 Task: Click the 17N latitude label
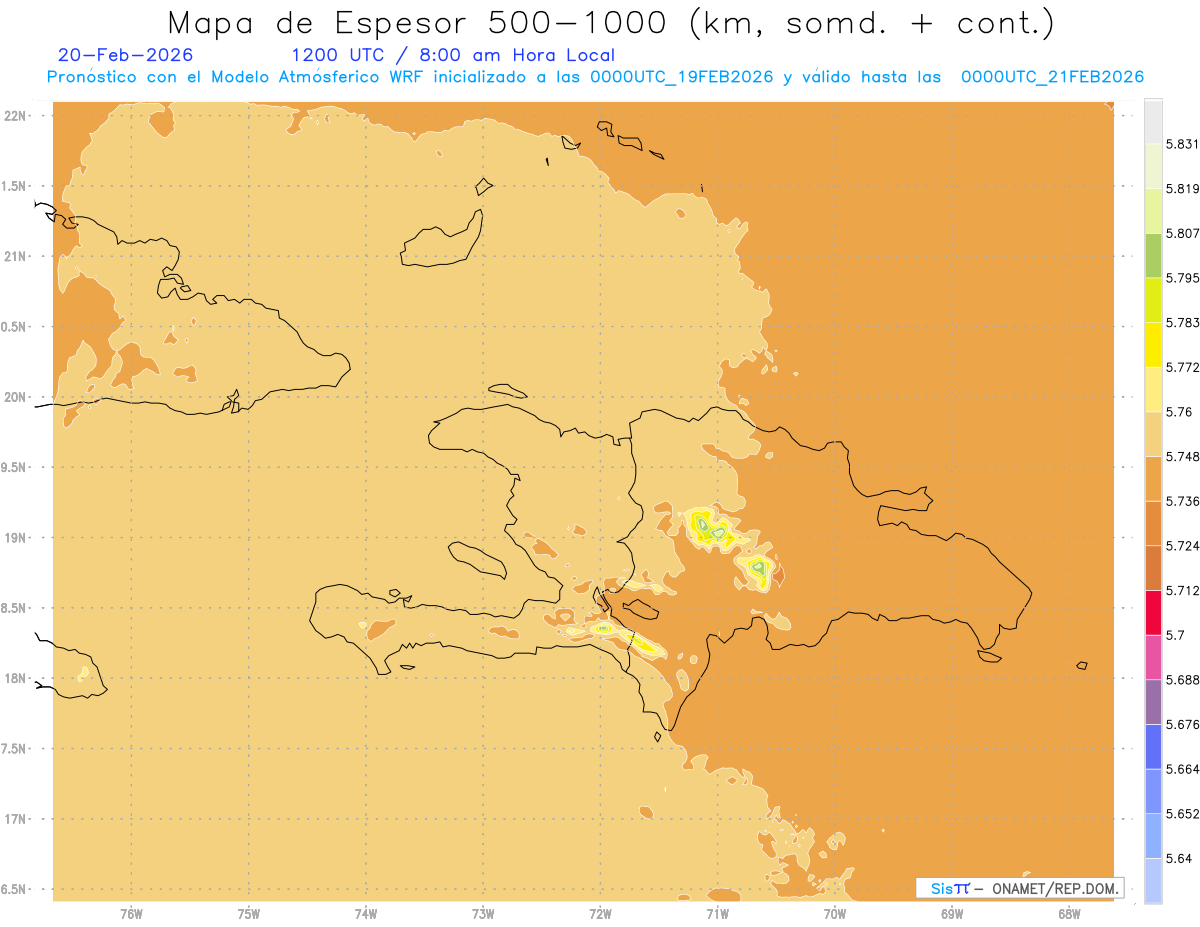17,819
